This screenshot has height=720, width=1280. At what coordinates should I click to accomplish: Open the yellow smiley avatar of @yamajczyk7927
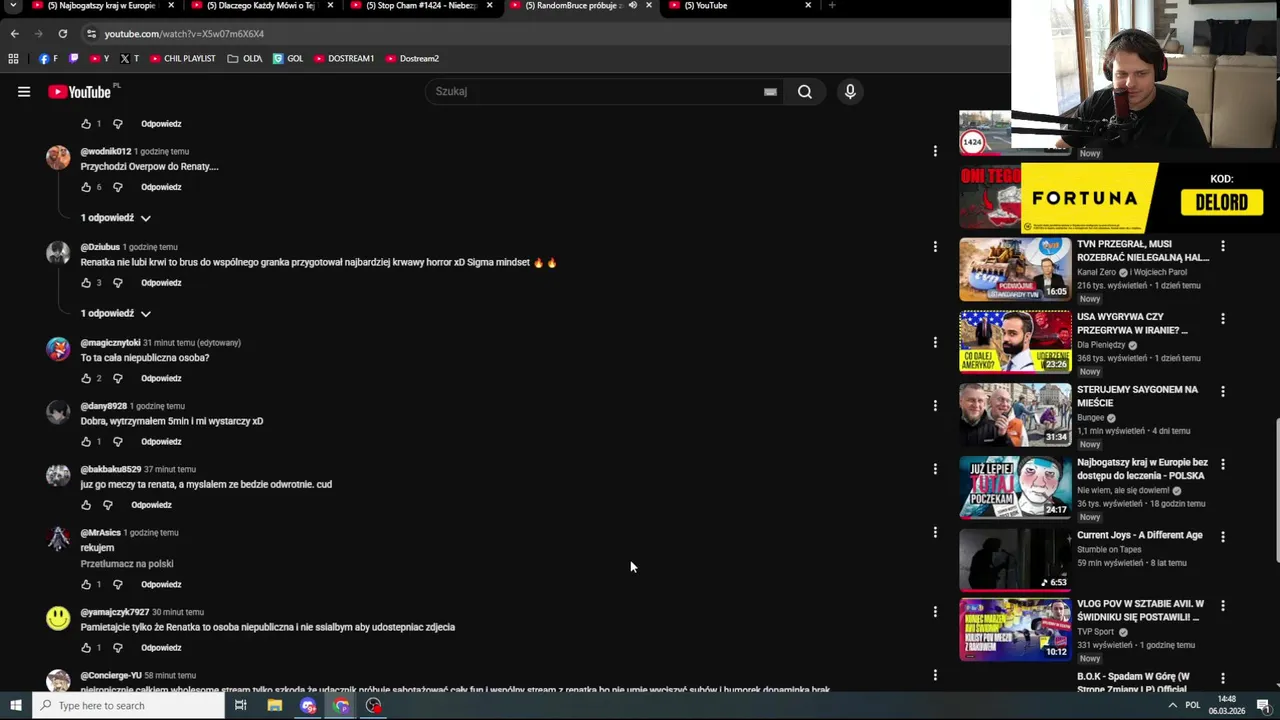[x=58, y=618]
